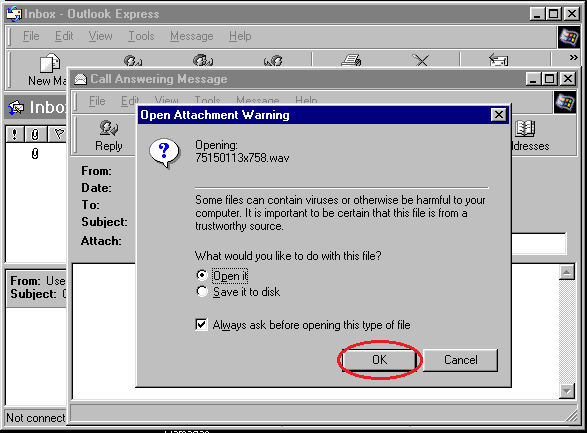Click the New Mail toolbar icon
The image size is (587, 433).
(x=50, y=63)
